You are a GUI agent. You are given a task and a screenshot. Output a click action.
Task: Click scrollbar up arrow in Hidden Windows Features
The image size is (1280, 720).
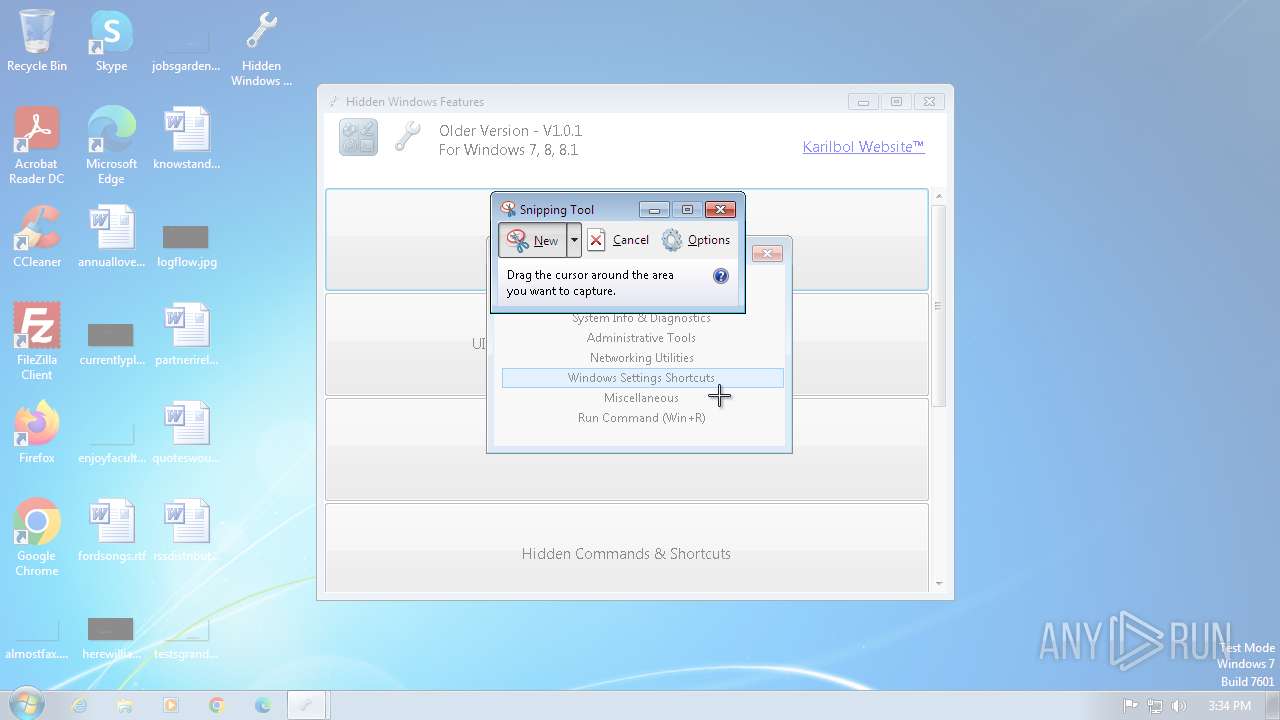click(x=939, y=197)
